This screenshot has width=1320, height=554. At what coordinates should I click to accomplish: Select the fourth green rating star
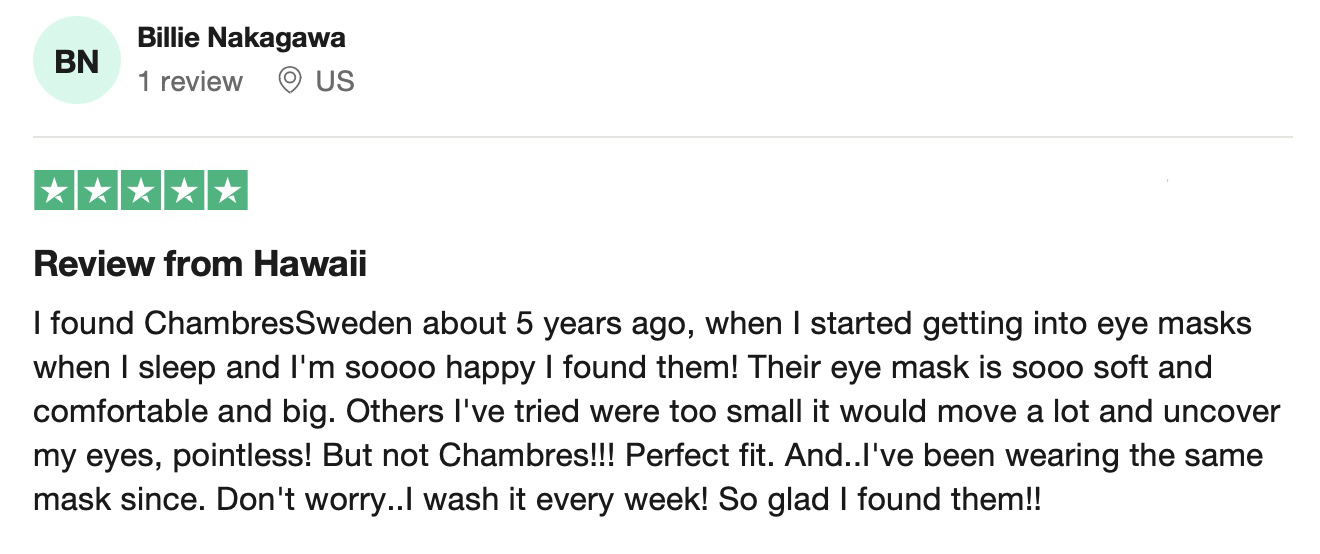point(184,190)
